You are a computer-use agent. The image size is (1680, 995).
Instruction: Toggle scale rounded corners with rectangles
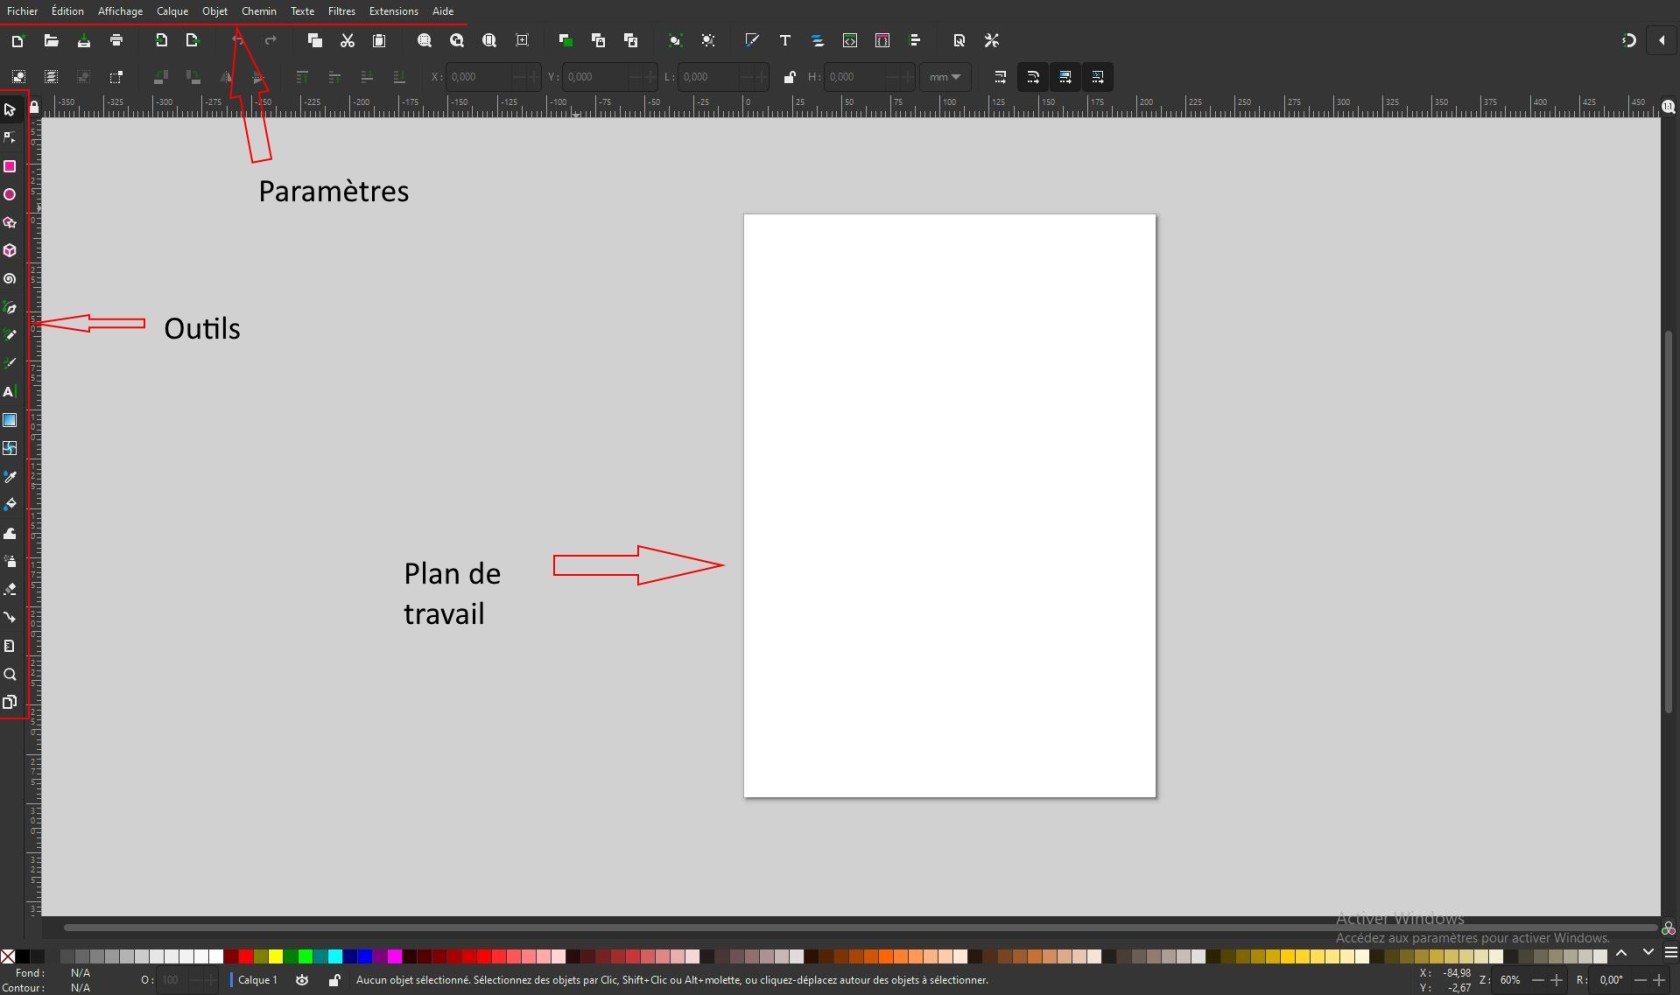pyautogui.click(x=1033, y=77)
